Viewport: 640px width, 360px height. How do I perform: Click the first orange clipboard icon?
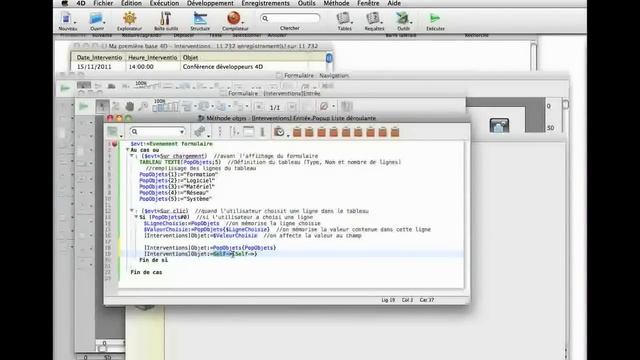pos(297,132)
